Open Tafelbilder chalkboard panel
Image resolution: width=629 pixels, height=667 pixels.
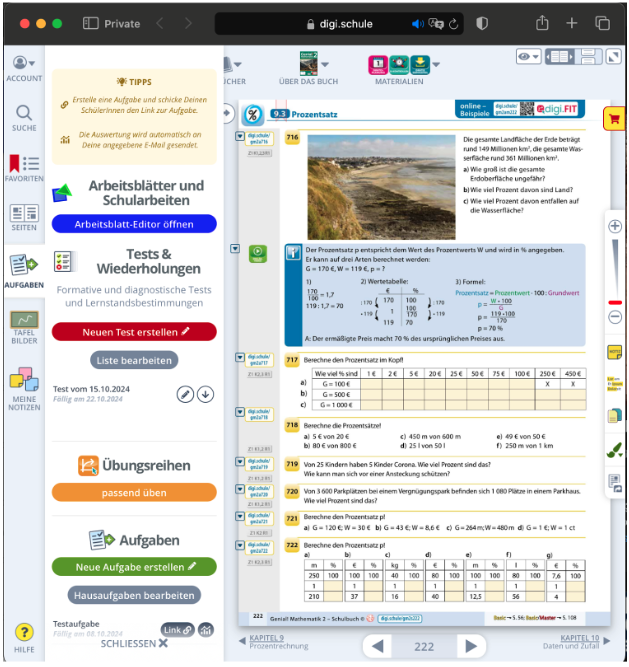tap(24, 327)
